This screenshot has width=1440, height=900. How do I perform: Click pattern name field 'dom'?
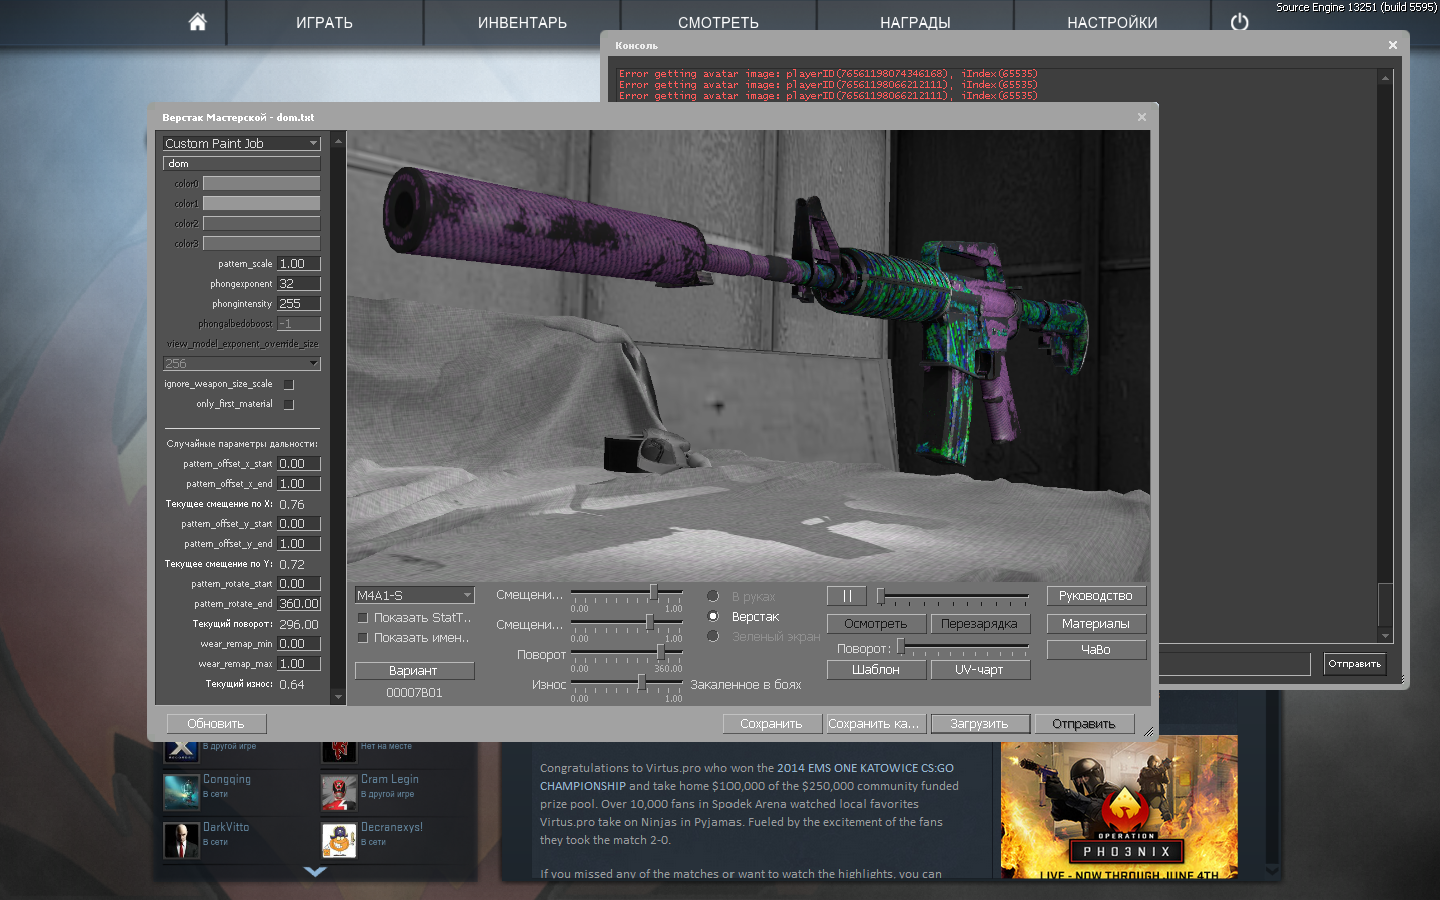pyautogui.click(x=242, y=163)
